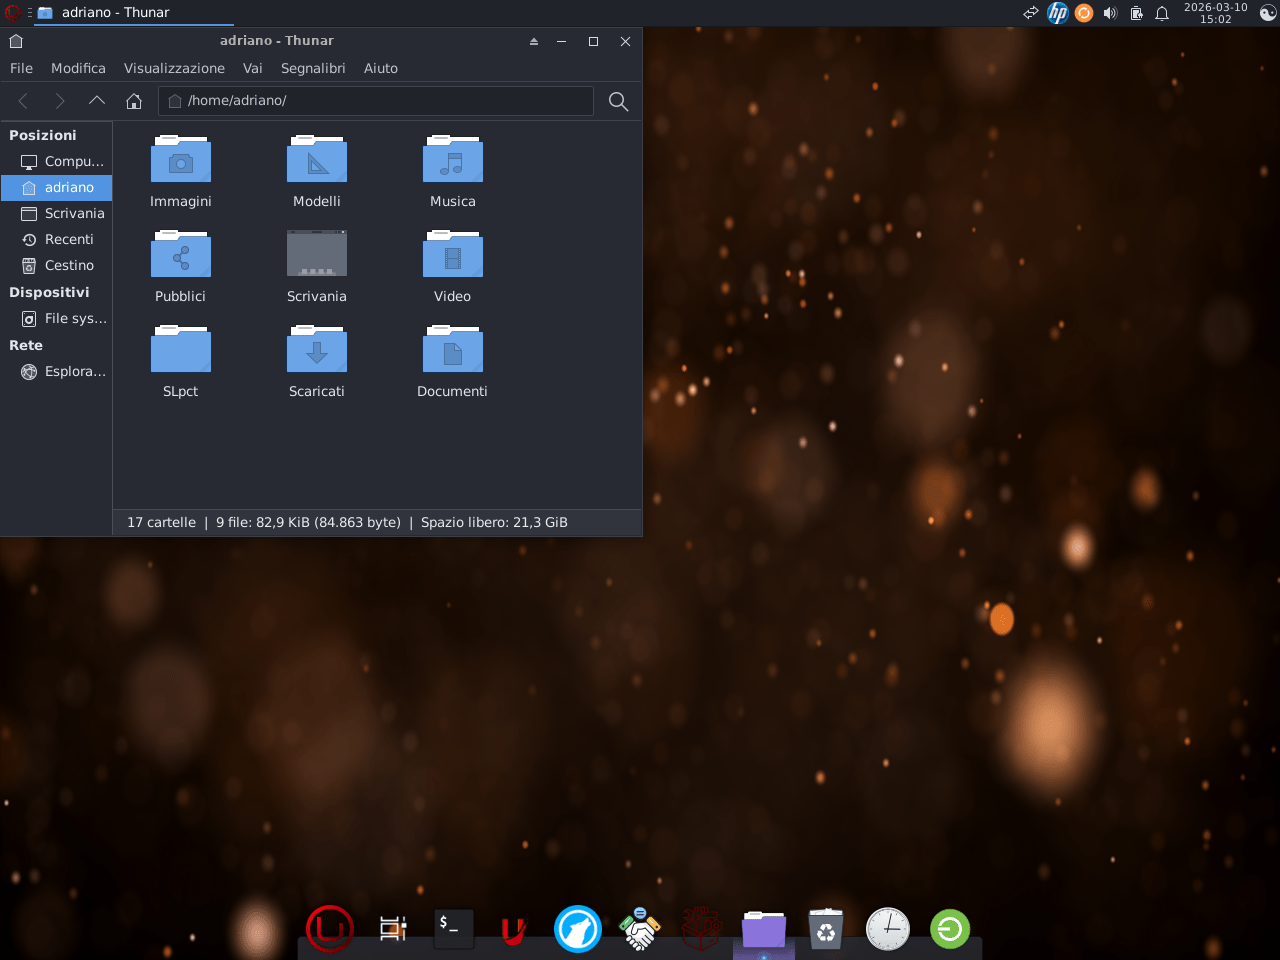
Task: Select File system under Dispositivi
Action: pos(75,318)
